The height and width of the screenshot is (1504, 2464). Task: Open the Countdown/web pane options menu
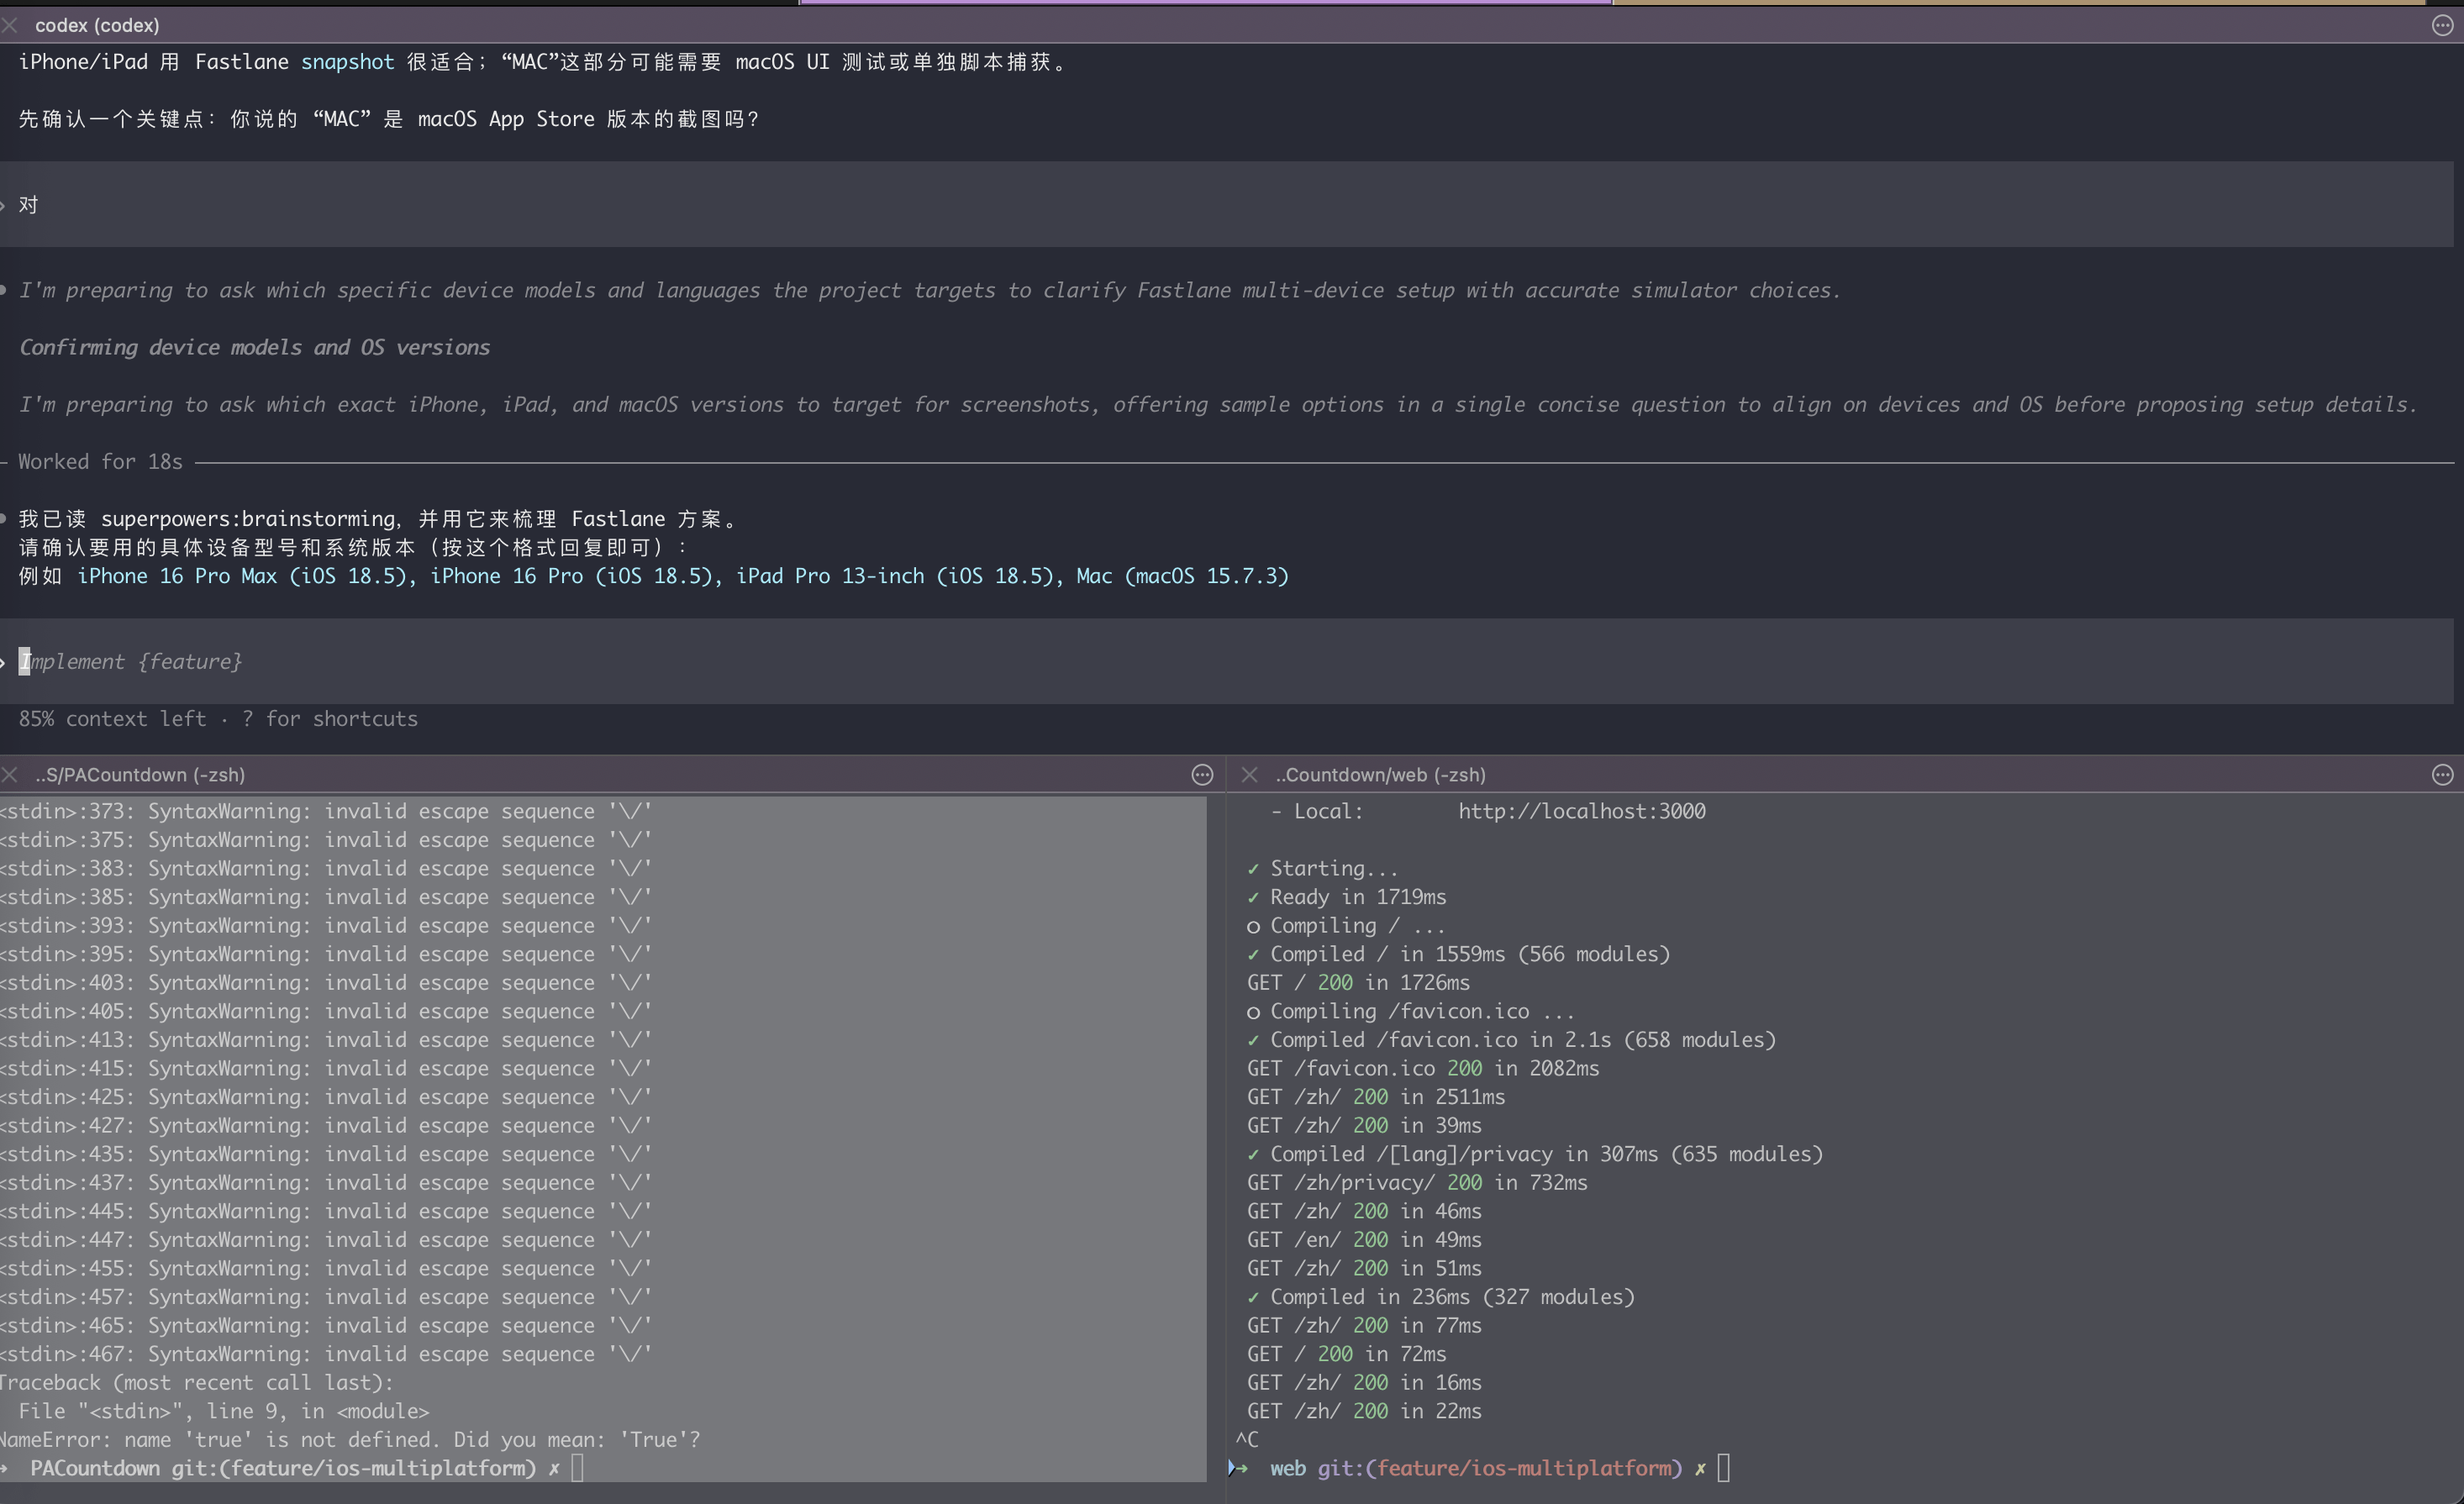2442,775
